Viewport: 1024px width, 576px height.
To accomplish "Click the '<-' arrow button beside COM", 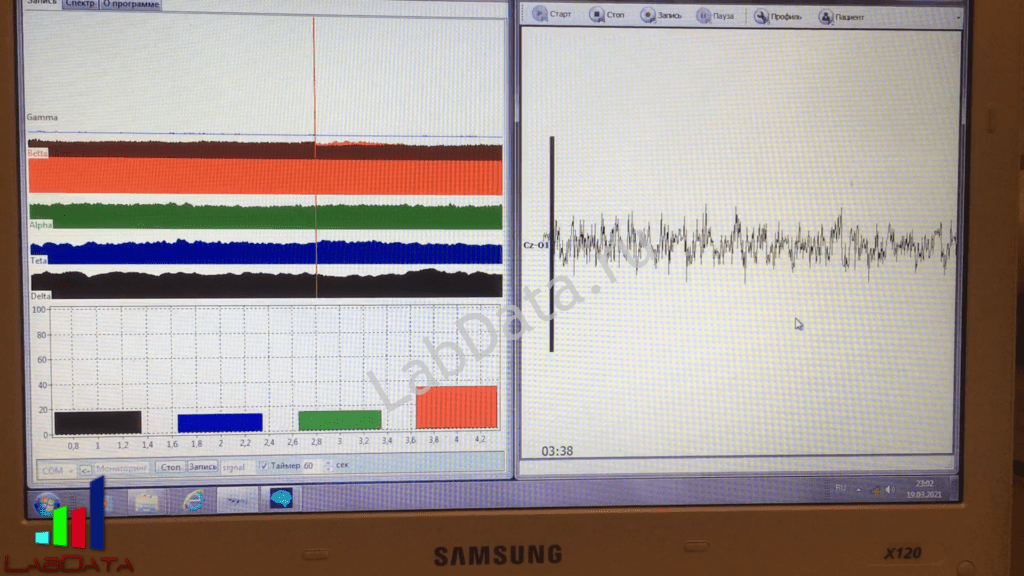I will click(x=85, y=470).
